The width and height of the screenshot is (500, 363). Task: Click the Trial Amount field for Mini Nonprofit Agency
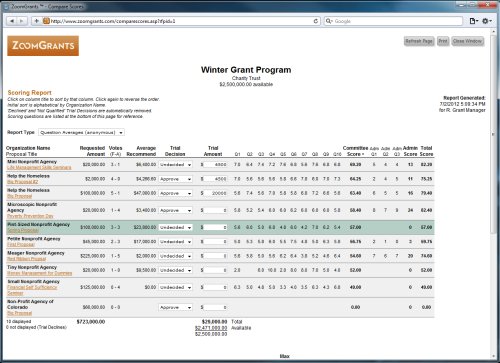215,165
